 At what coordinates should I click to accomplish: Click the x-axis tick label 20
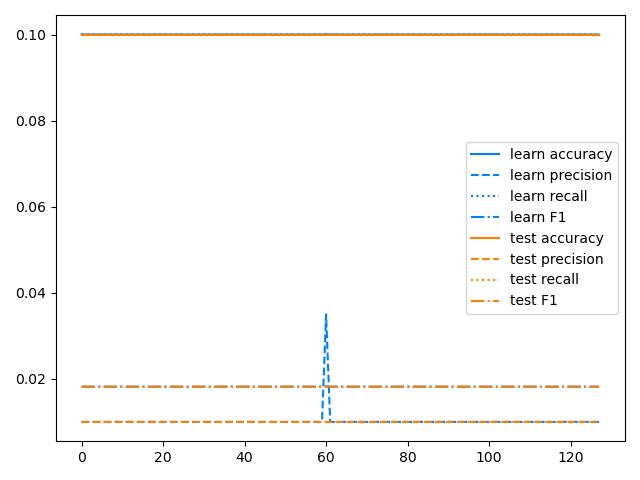(x=163, y=458)
